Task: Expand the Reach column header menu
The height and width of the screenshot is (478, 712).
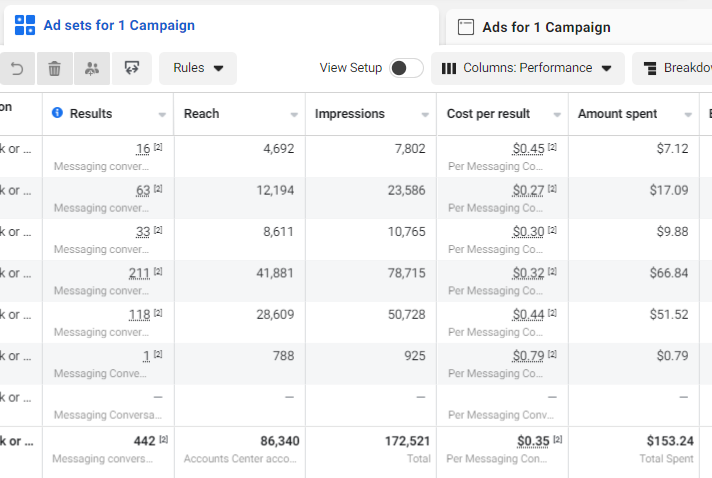Action: 294,114
